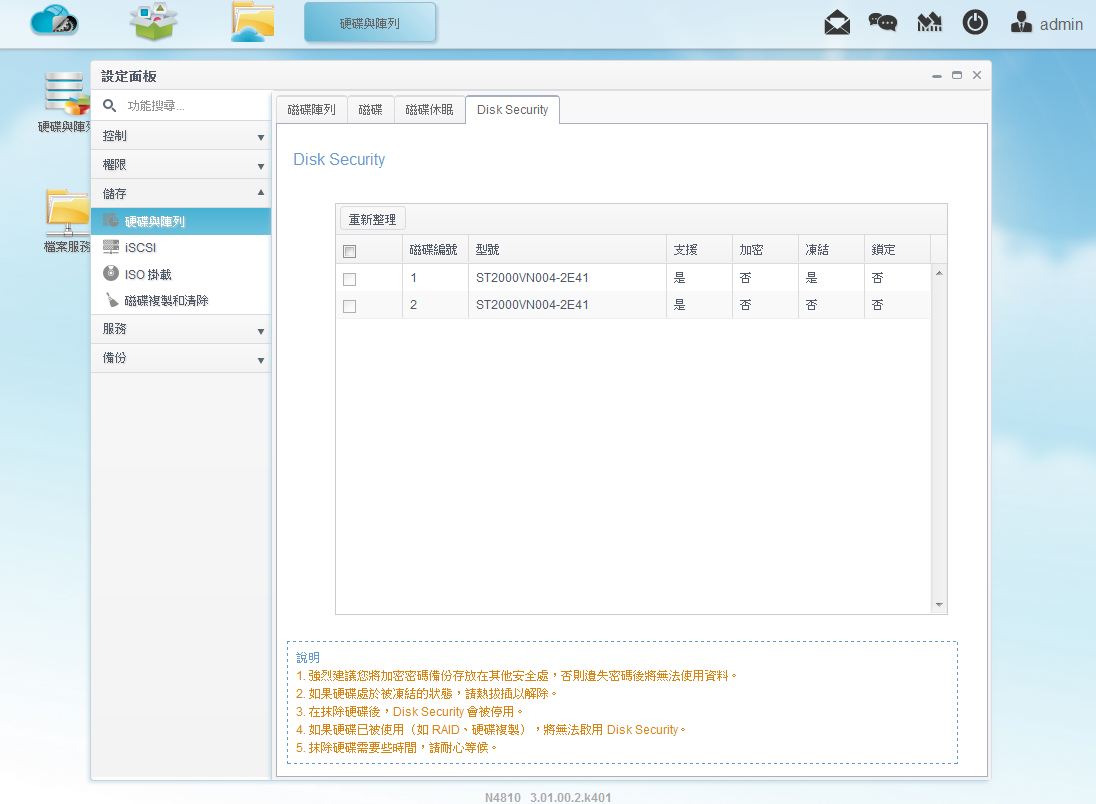Close the 設定面板 window
Screen dimensions: 1096x804
click(x=977, y=75)
